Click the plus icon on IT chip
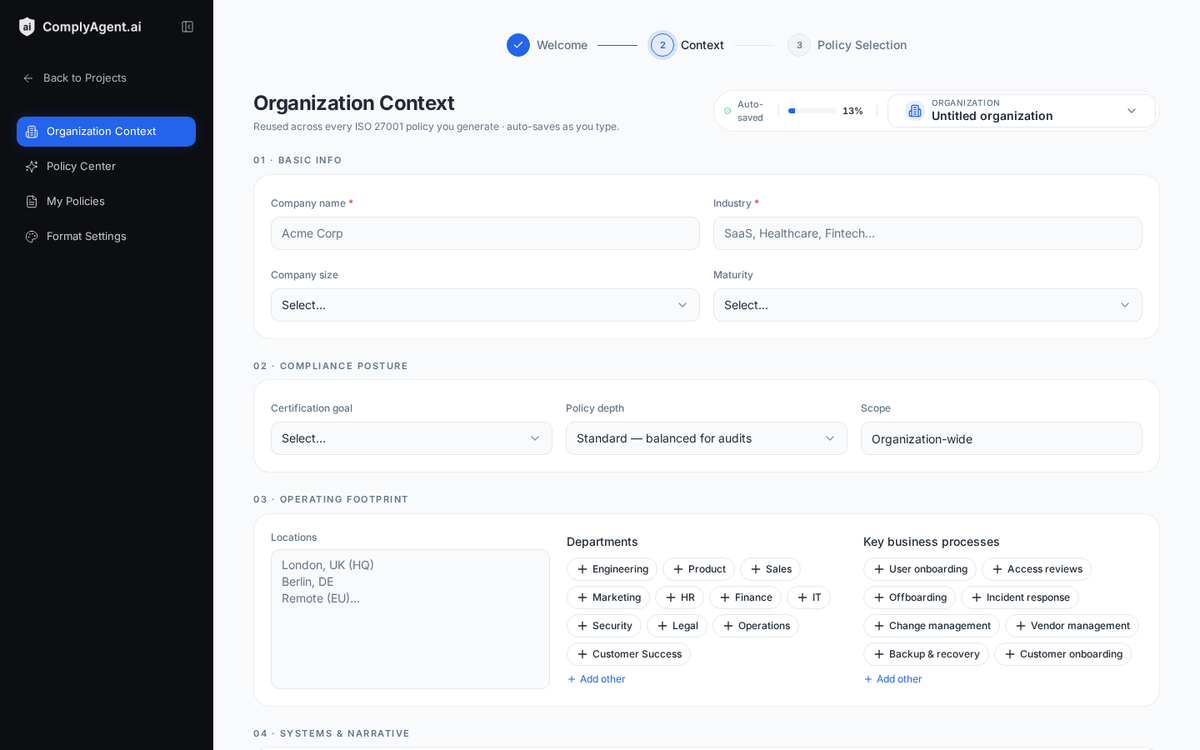Screen dimensions: 1200x750 (802, 598)
